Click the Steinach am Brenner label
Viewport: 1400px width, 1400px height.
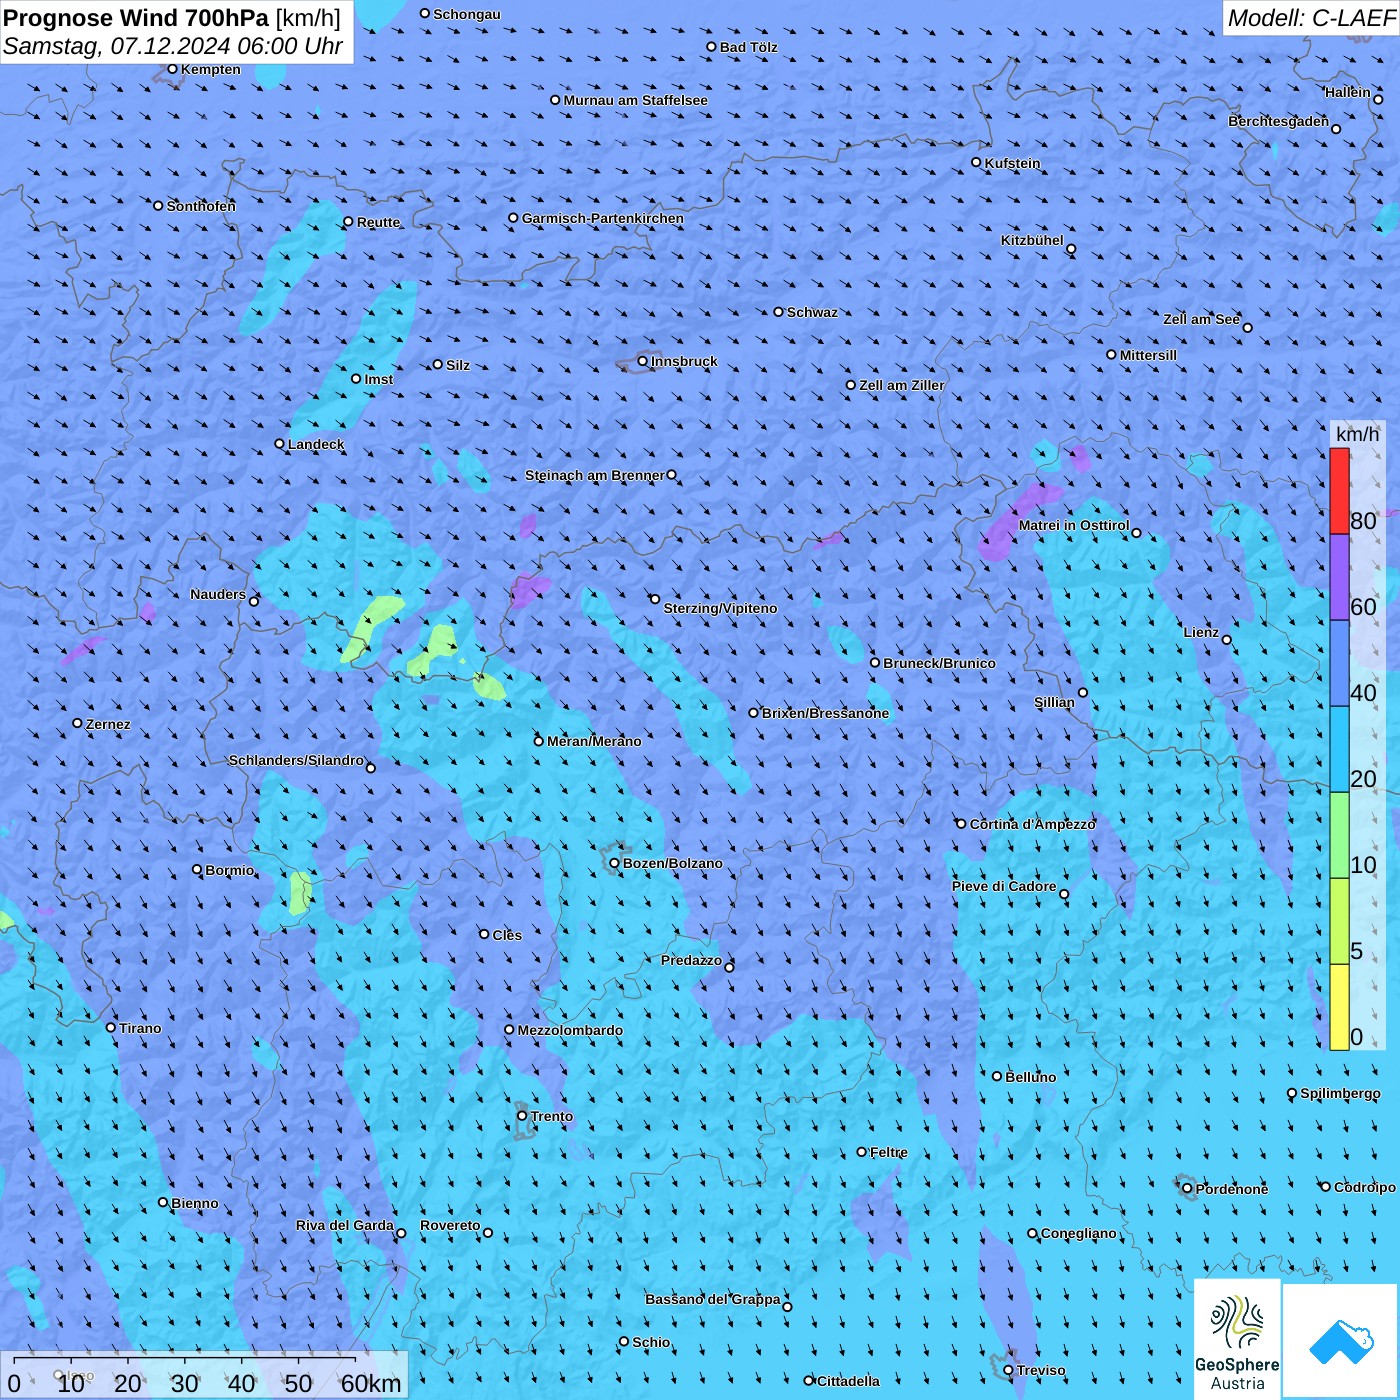[x=595, y=475]
